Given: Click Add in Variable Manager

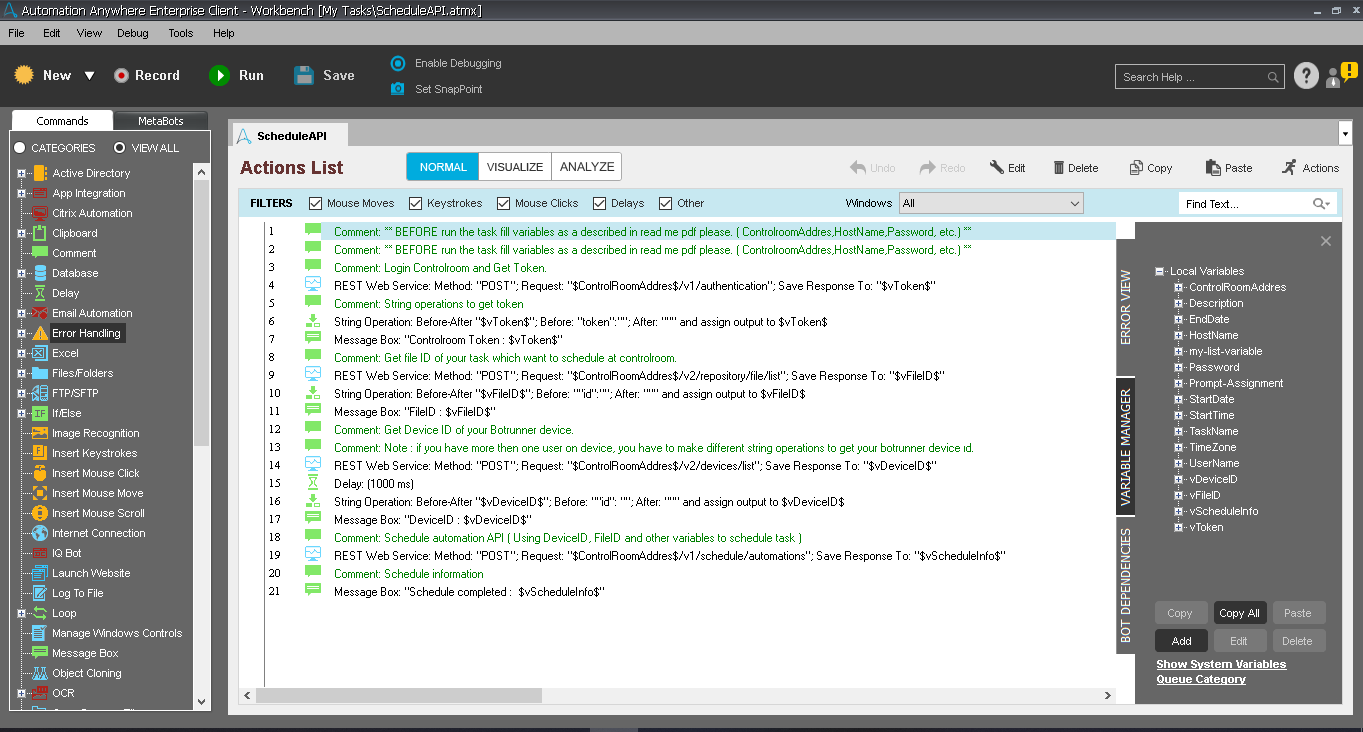Looking at the screenshot, I should click(x=1181, y=641).
